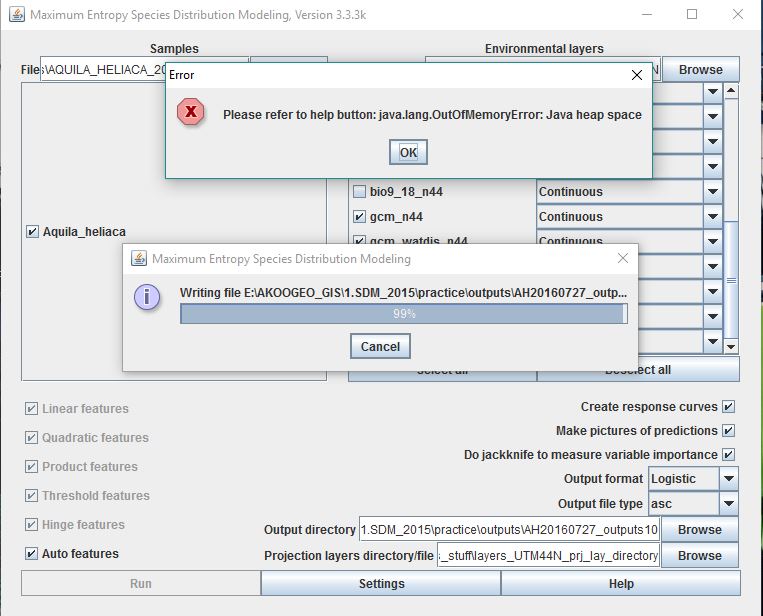Open Output format Logistic dropdown
The width and height of the screenshot is (763, 616).
tap(728, 479)
